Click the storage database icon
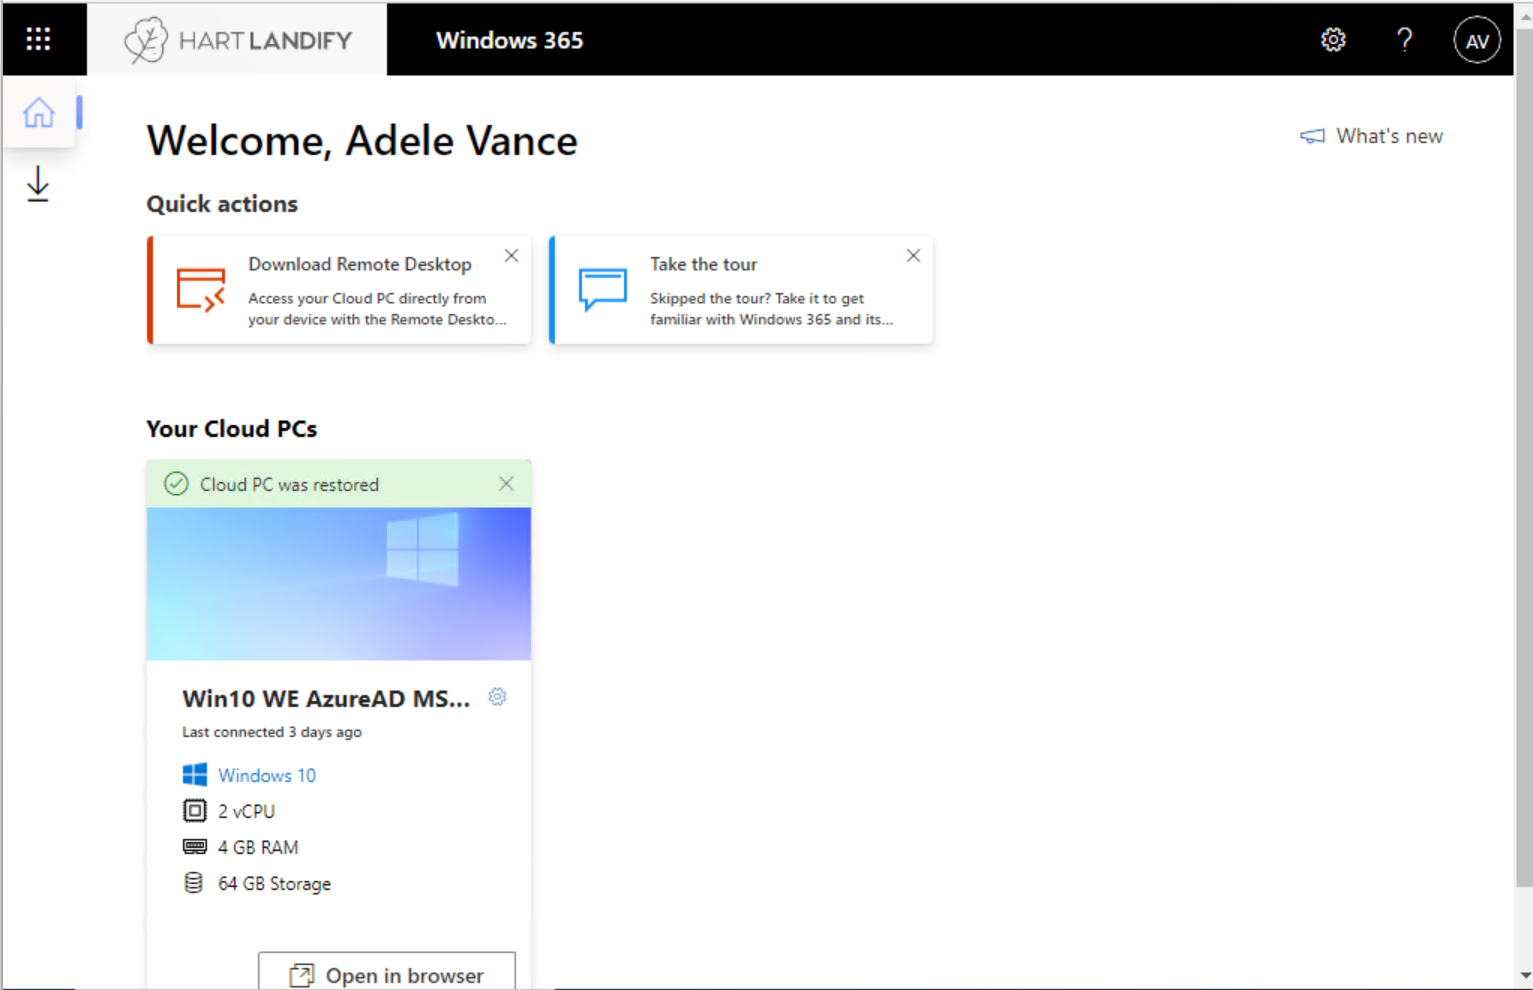This screenshot has height=990, width=1533. click(194, 883)
